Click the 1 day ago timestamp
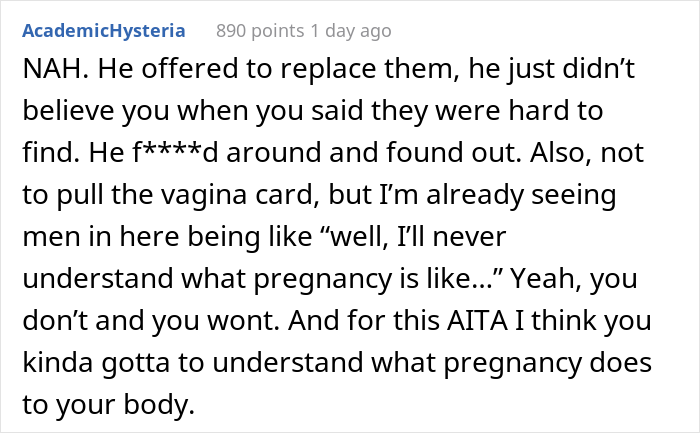This screenshot has width=700, height=433. click(351, 31)
